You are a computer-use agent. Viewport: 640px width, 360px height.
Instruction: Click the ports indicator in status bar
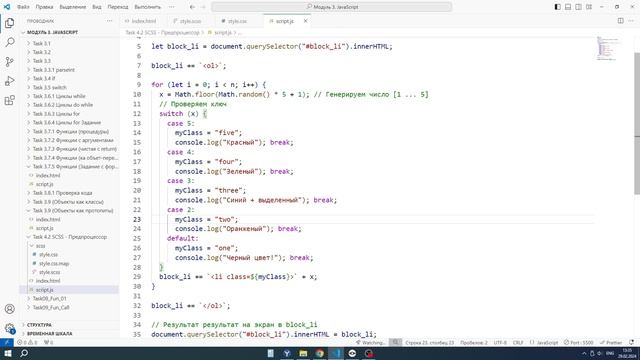coord(48,342)
